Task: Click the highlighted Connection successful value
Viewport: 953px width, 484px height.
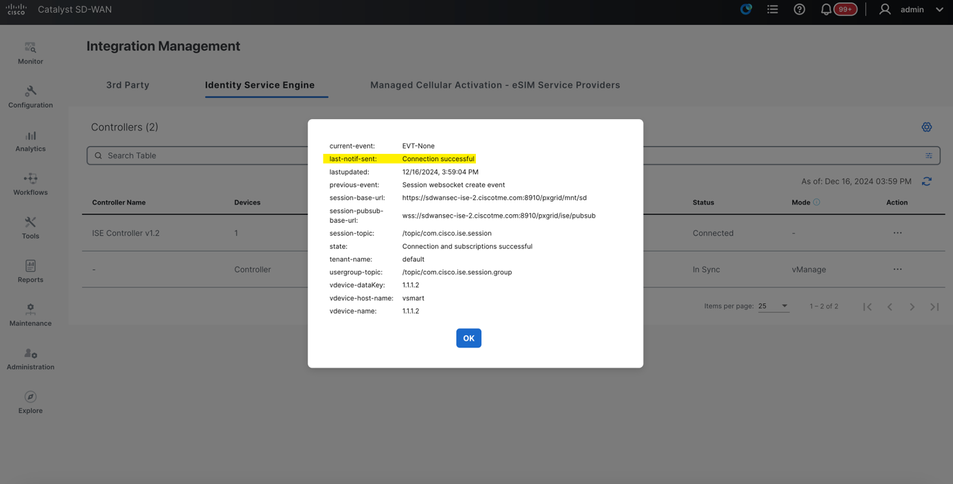Action: pos(438,159)
